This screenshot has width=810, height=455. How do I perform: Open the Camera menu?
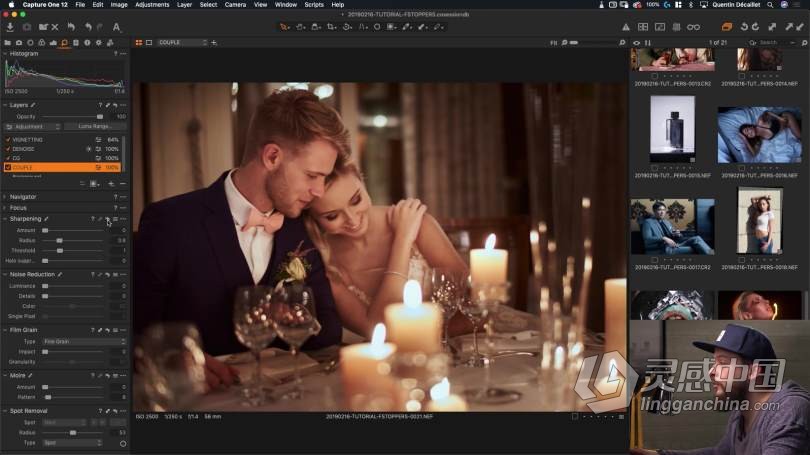[x=235, y=5]
